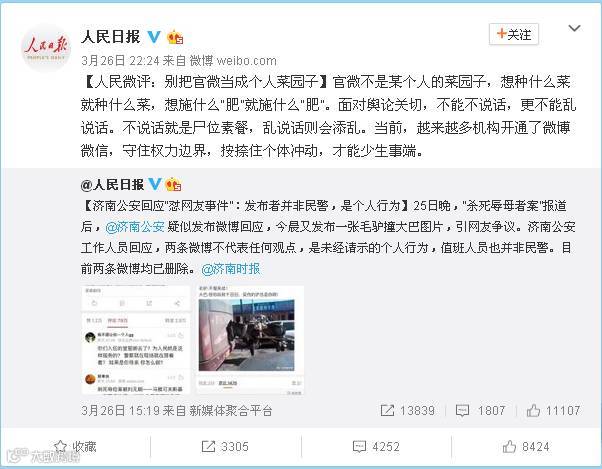The height and width of the screenshot is (469, 602).
Task: Follow the account with +关注 button
Action: click(514, 34)
